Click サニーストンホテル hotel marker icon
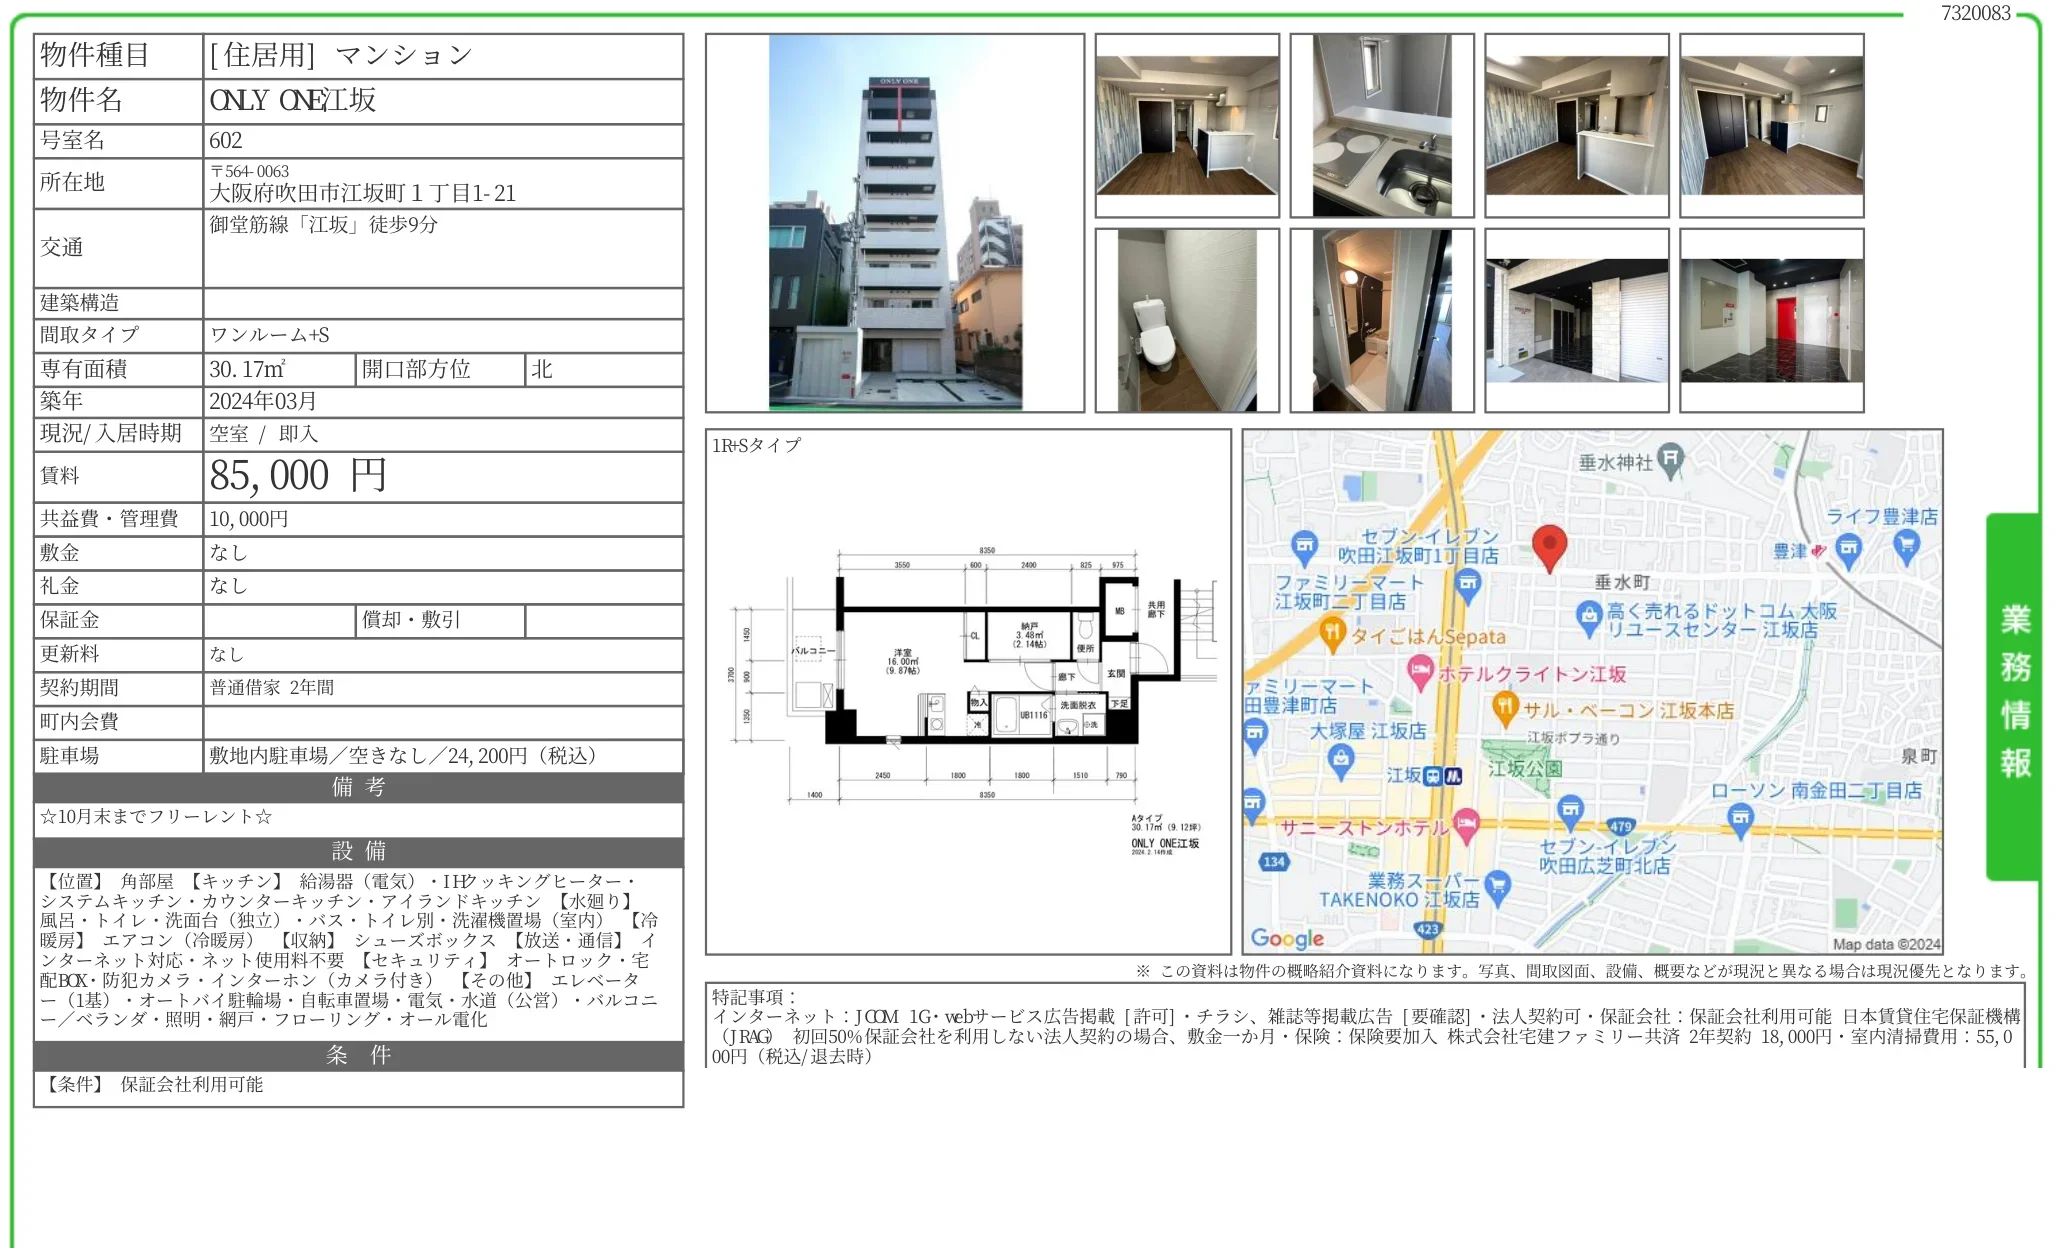The width and height of the screenshot is (2056, 1248). 1466,825
